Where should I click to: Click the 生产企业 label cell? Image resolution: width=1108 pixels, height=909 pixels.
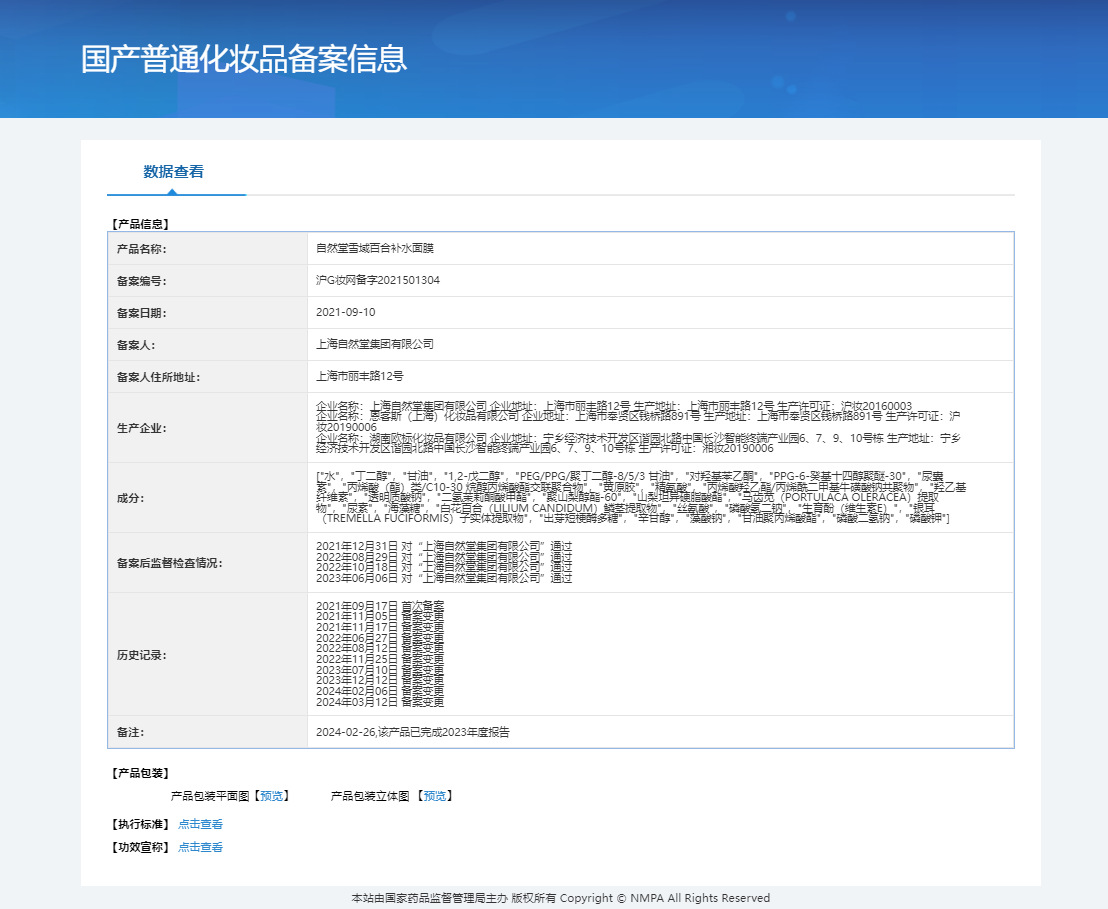pyautogui.click(x=208, y=428)
